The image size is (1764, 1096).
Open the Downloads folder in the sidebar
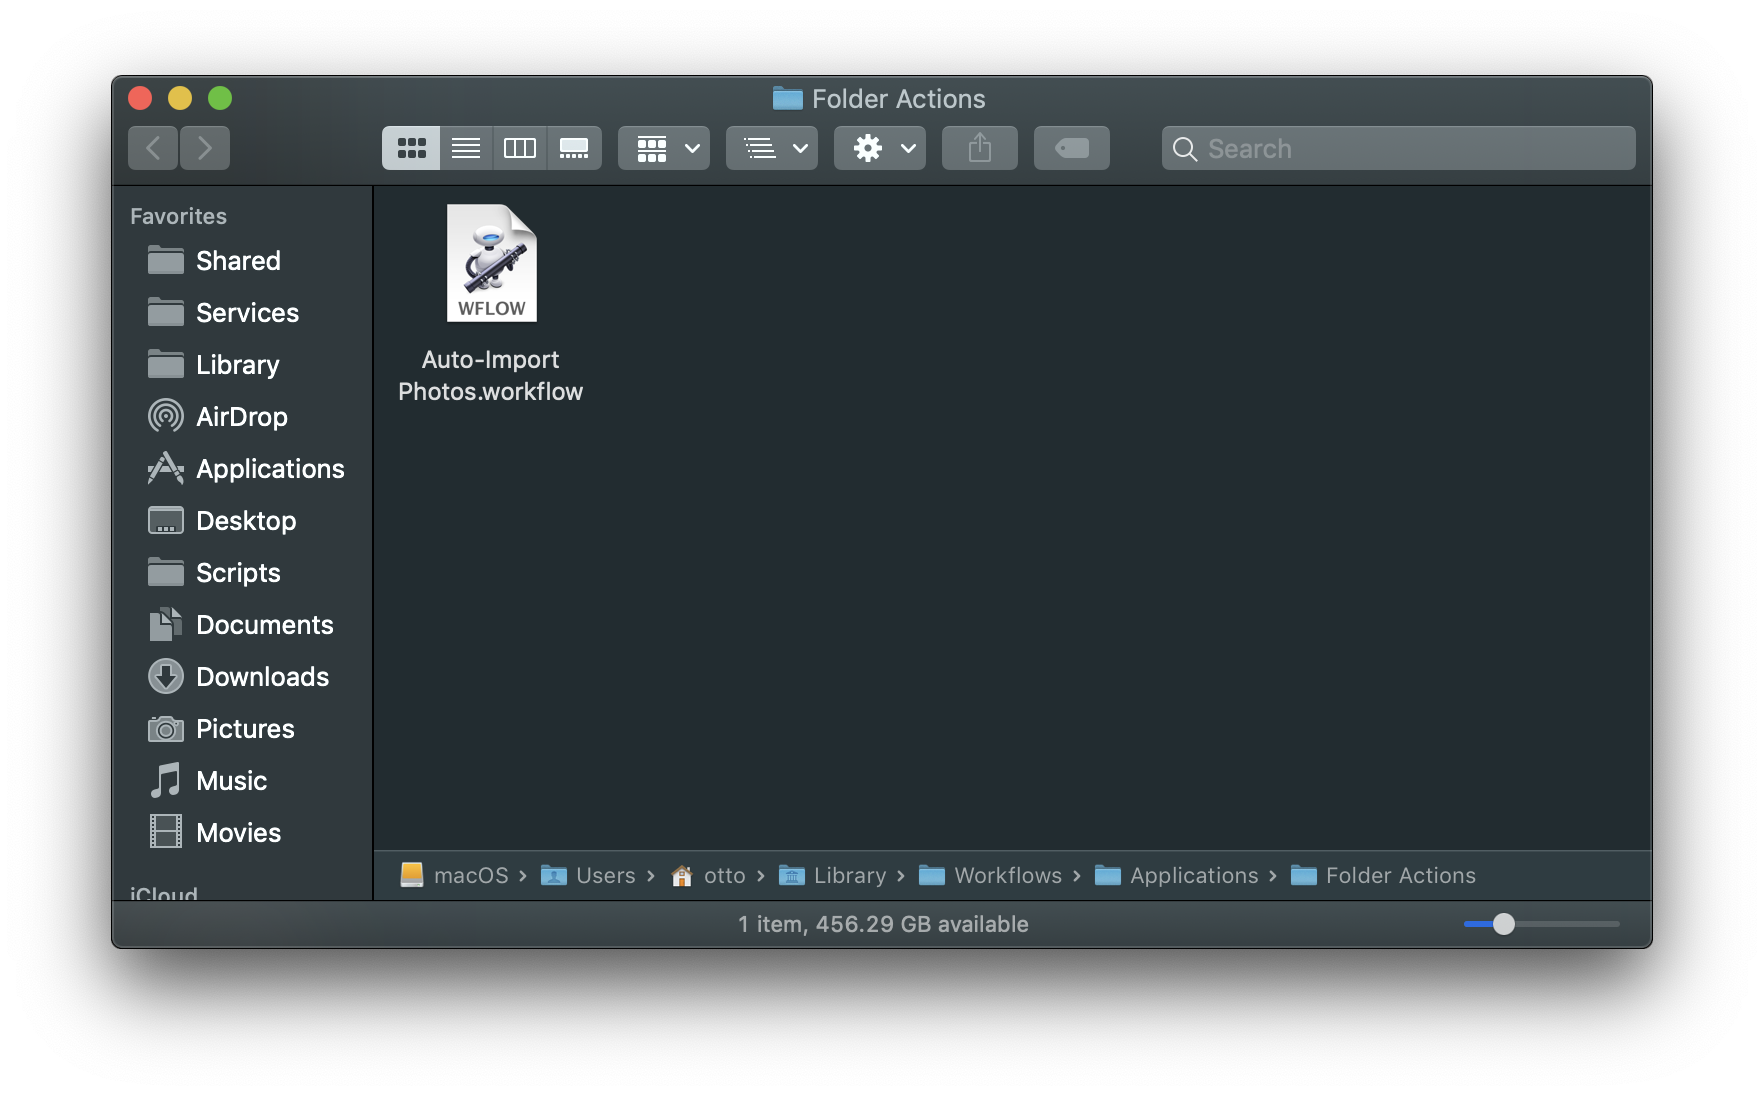pos(262,676)
